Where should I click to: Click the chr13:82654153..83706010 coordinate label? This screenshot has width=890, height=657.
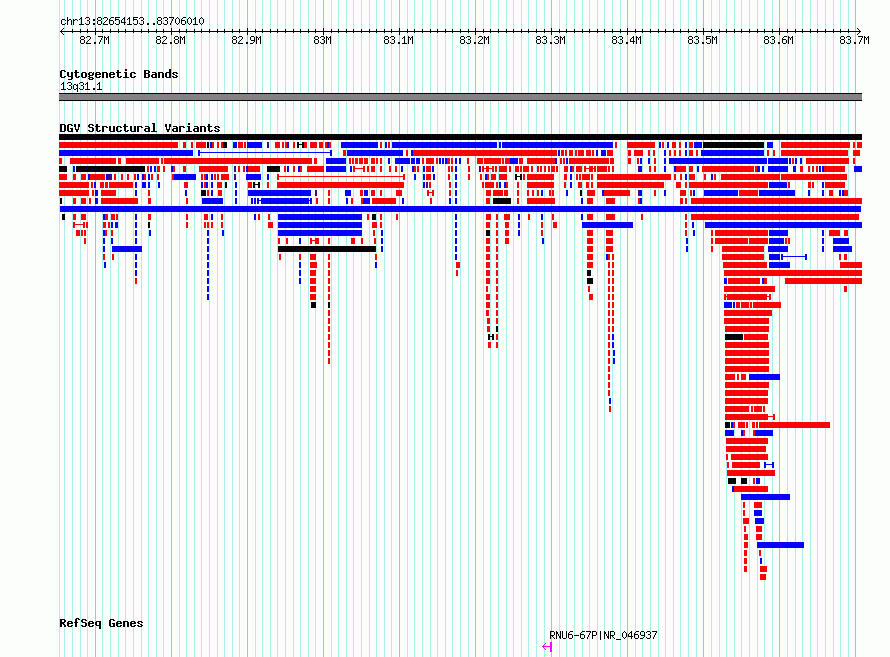click(132, 21)
